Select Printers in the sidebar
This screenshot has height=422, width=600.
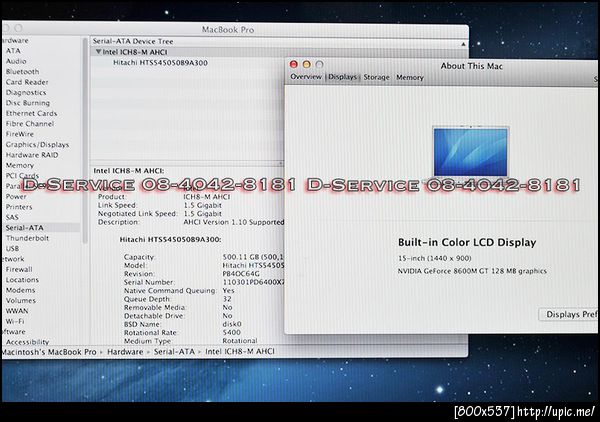pyautogui.click(x=19, y=207)
